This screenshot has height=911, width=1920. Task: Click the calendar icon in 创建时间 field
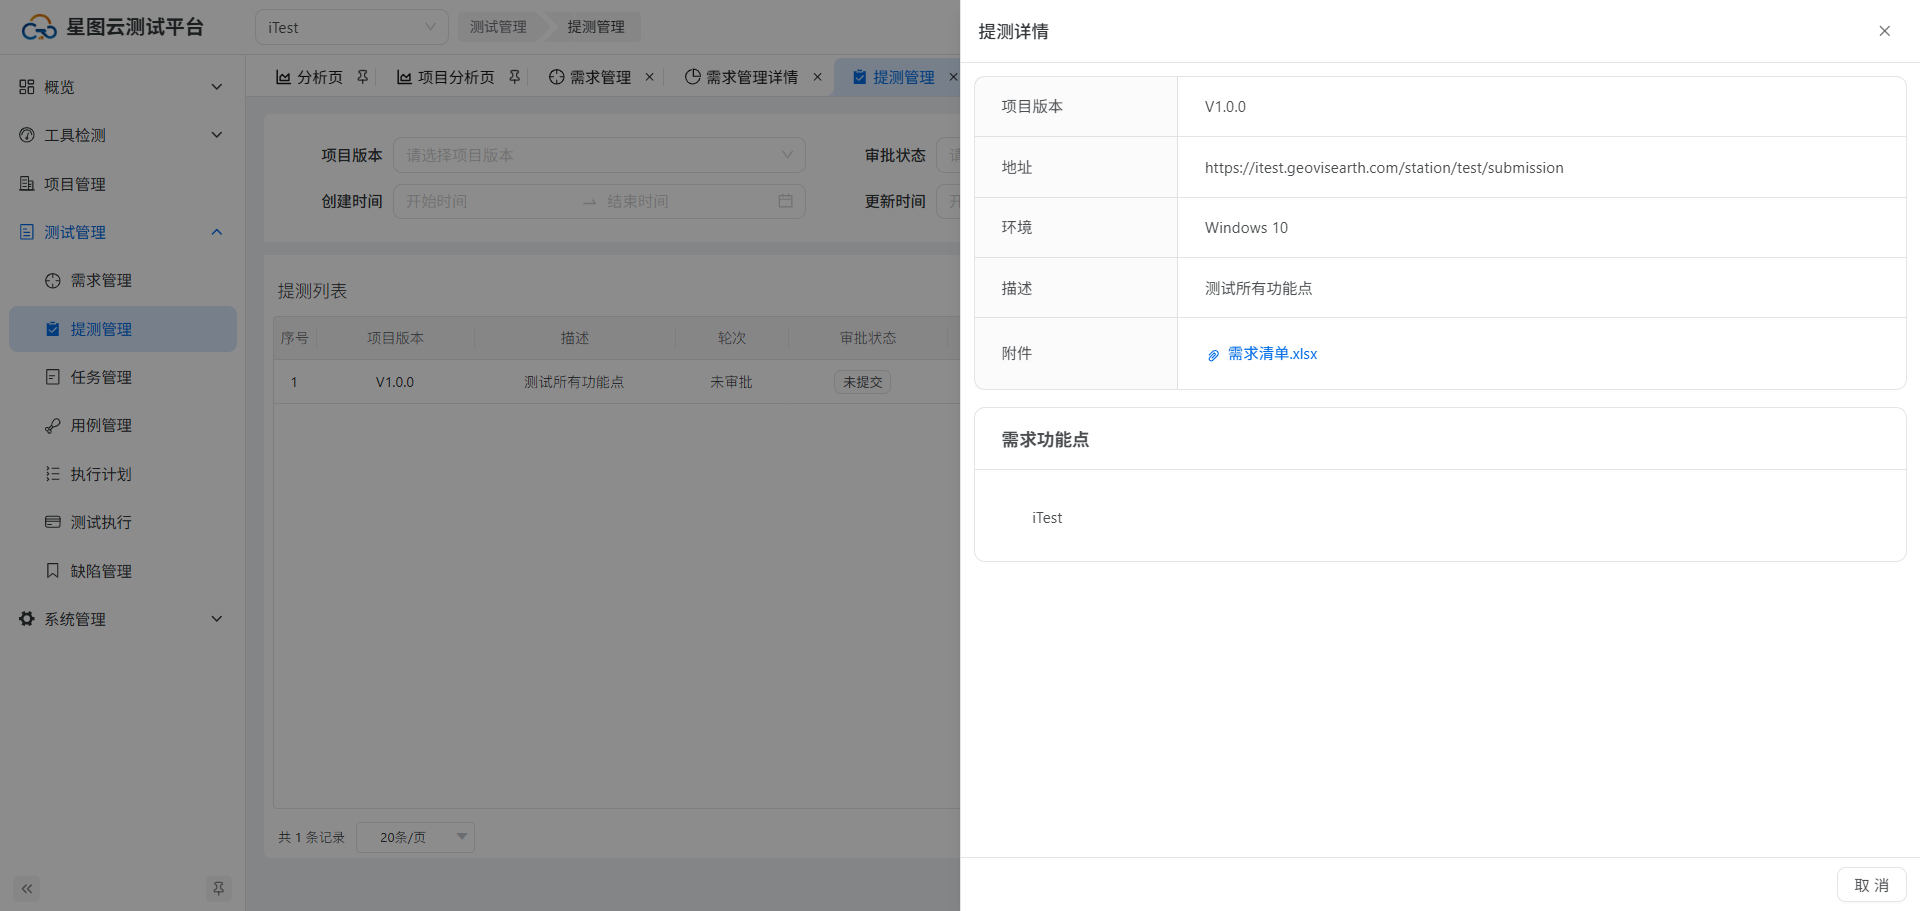pyautogui.click(x=785, y=201)
